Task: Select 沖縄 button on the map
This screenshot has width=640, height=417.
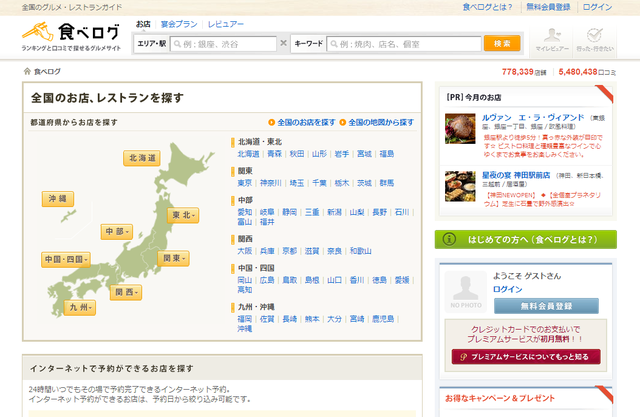Action: point(58,199)
